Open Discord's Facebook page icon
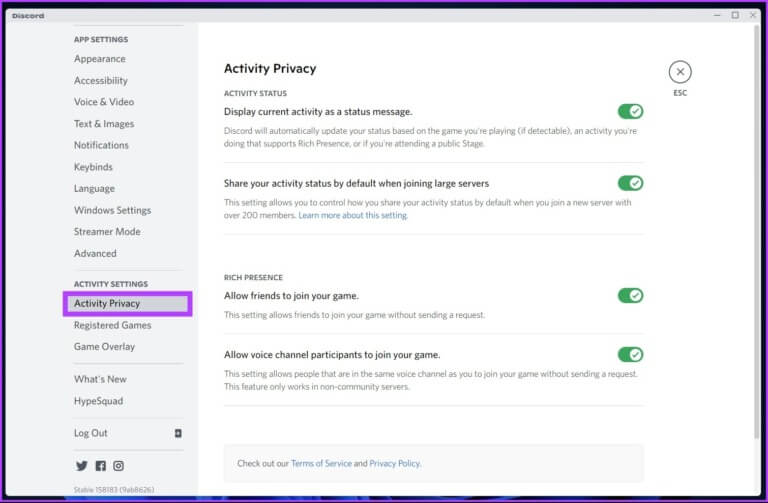Screen dimensions: 768x503 [100, 465]
